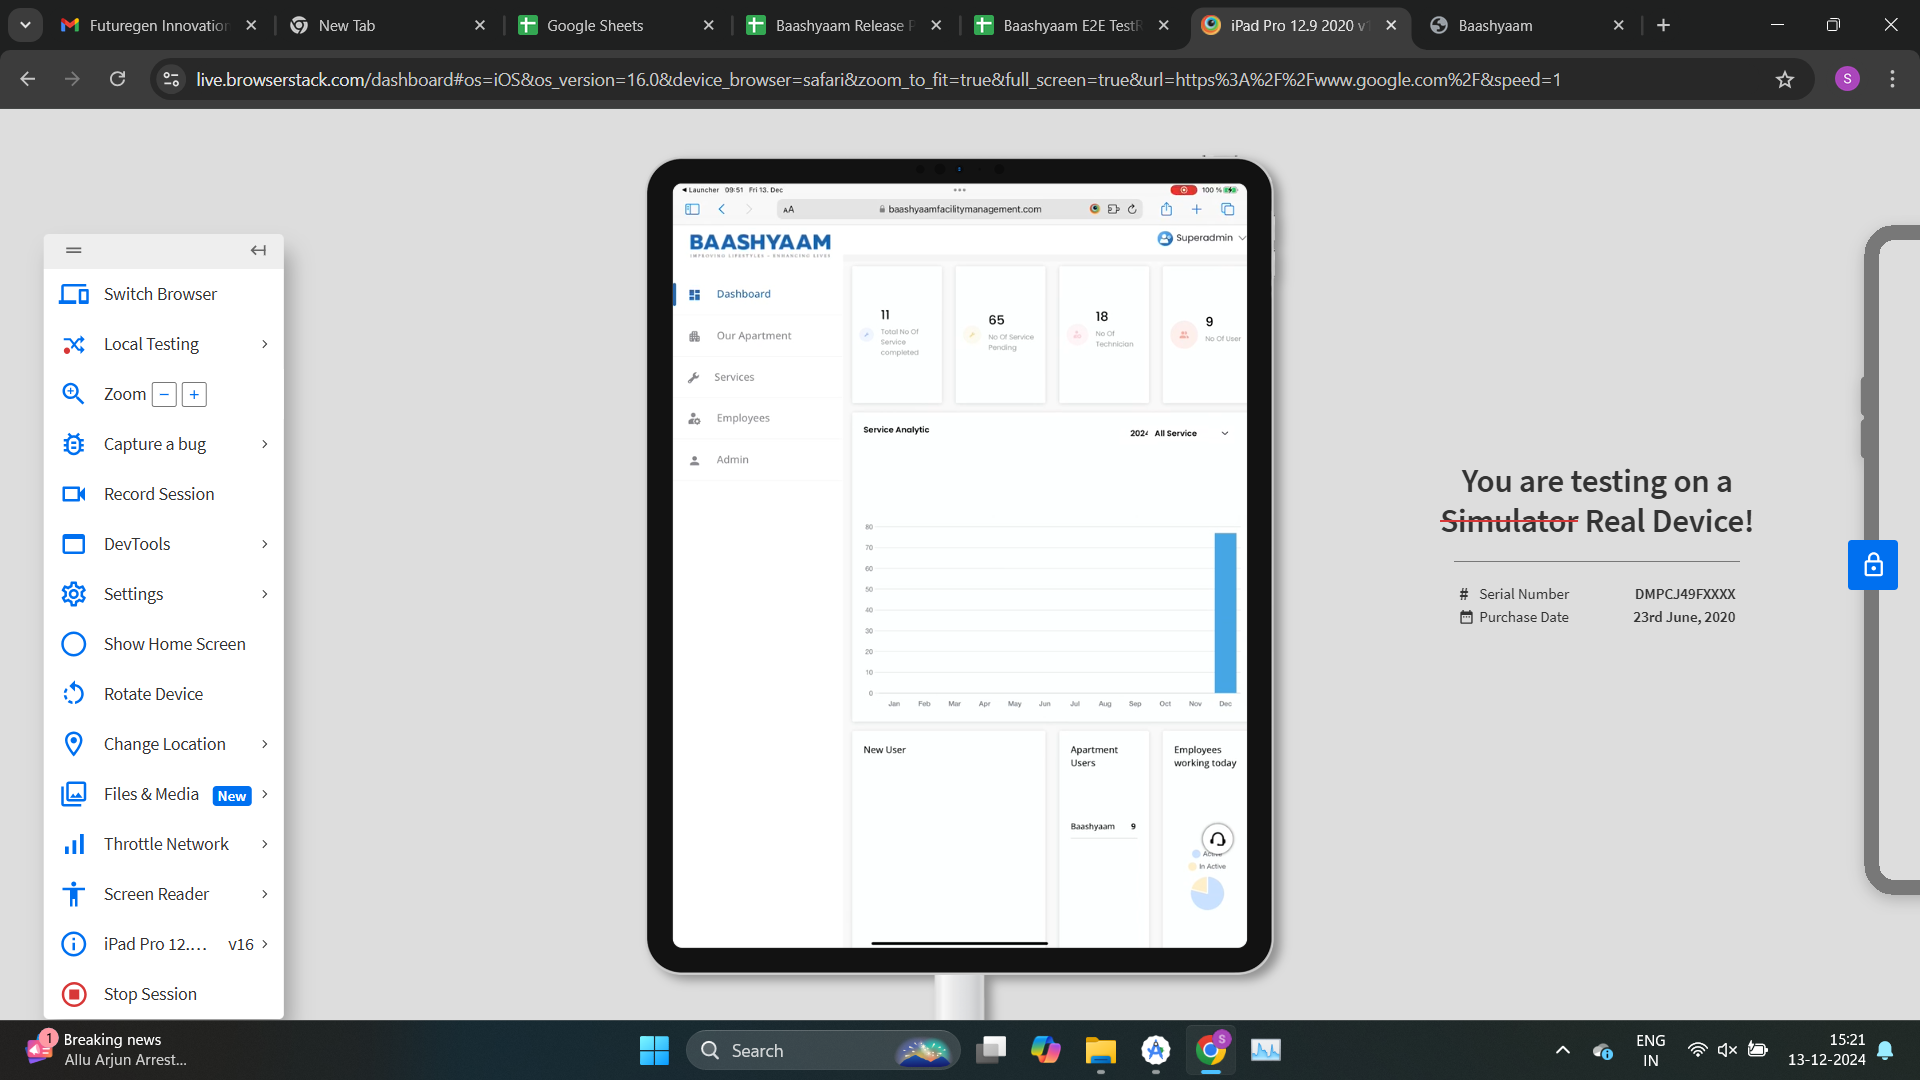Viewport: 1920px width, 1080px height.
Task: Click the headset support icon in dashboard
Action: point(1217,839)
